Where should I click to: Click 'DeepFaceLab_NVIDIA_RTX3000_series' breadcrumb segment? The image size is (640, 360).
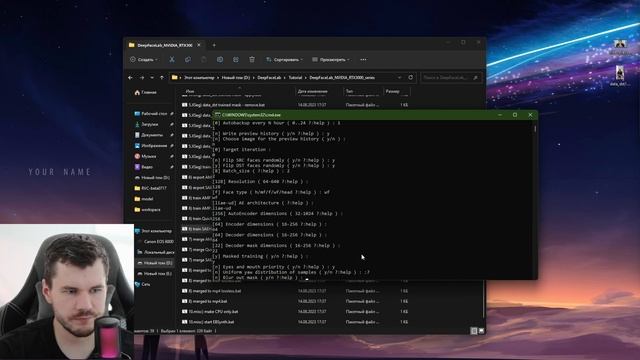(342, 78)
